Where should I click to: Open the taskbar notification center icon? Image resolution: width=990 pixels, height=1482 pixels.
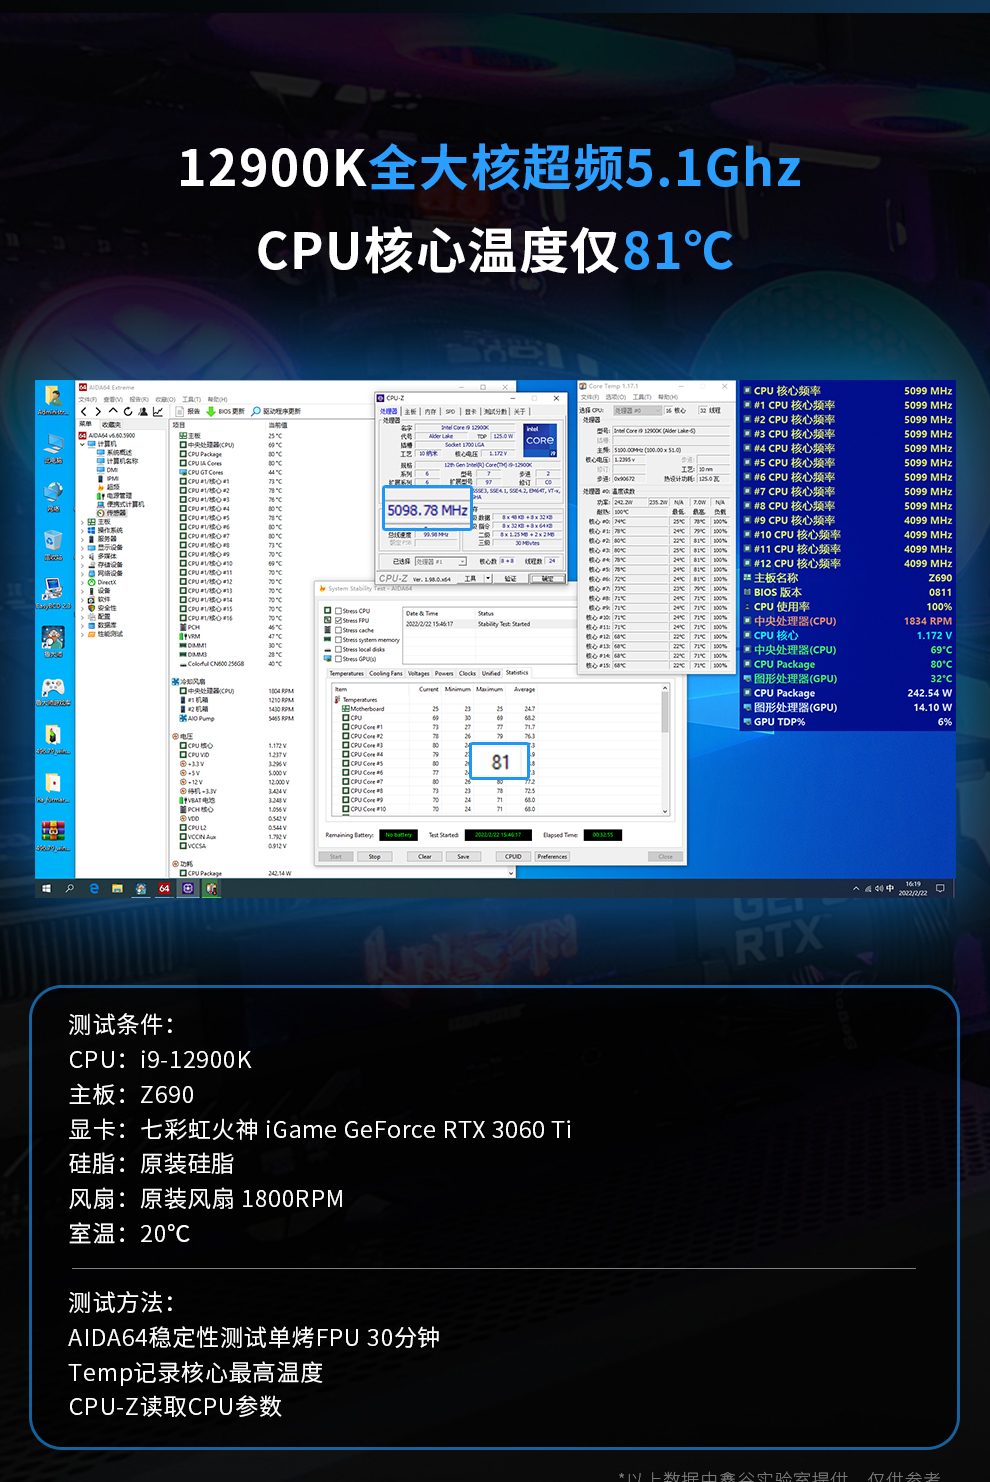coord(940,888)
